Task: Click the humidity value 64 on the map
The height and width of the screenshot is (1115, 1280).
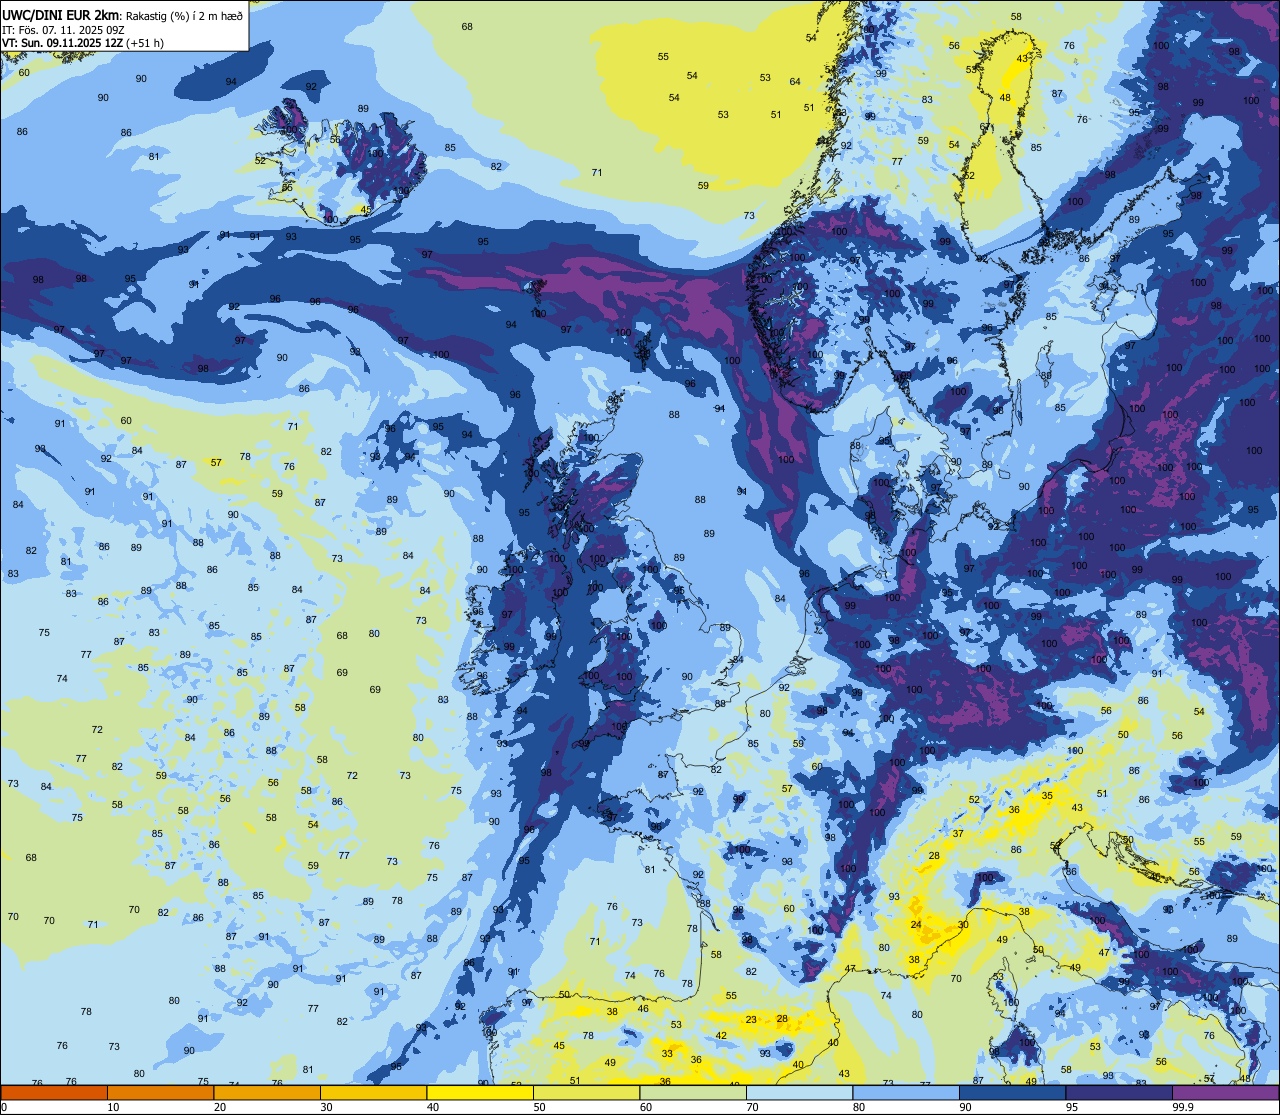Action: coord(795,82)
